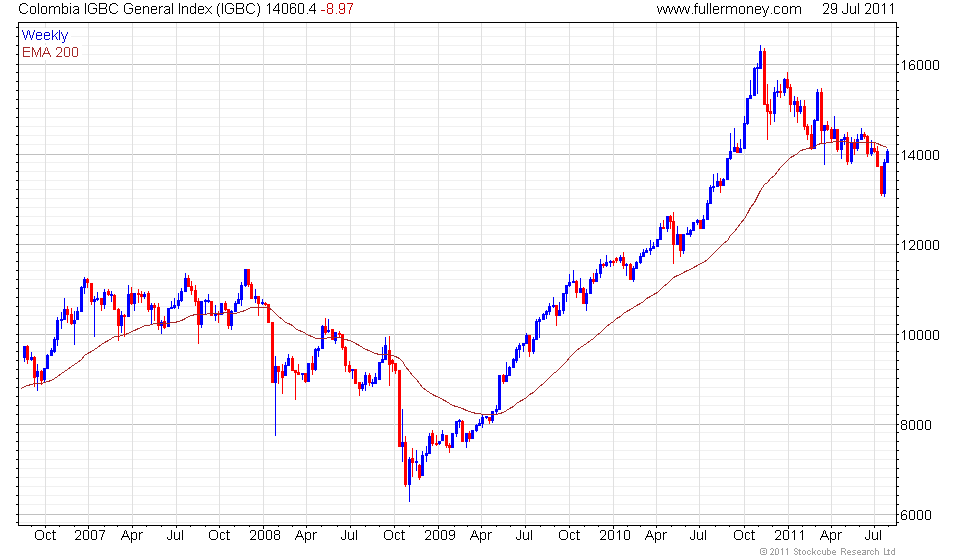This screenshot has height=560, width=980.
Task: Click the 'Oct' label just before 2008
Action: point(219,535)
